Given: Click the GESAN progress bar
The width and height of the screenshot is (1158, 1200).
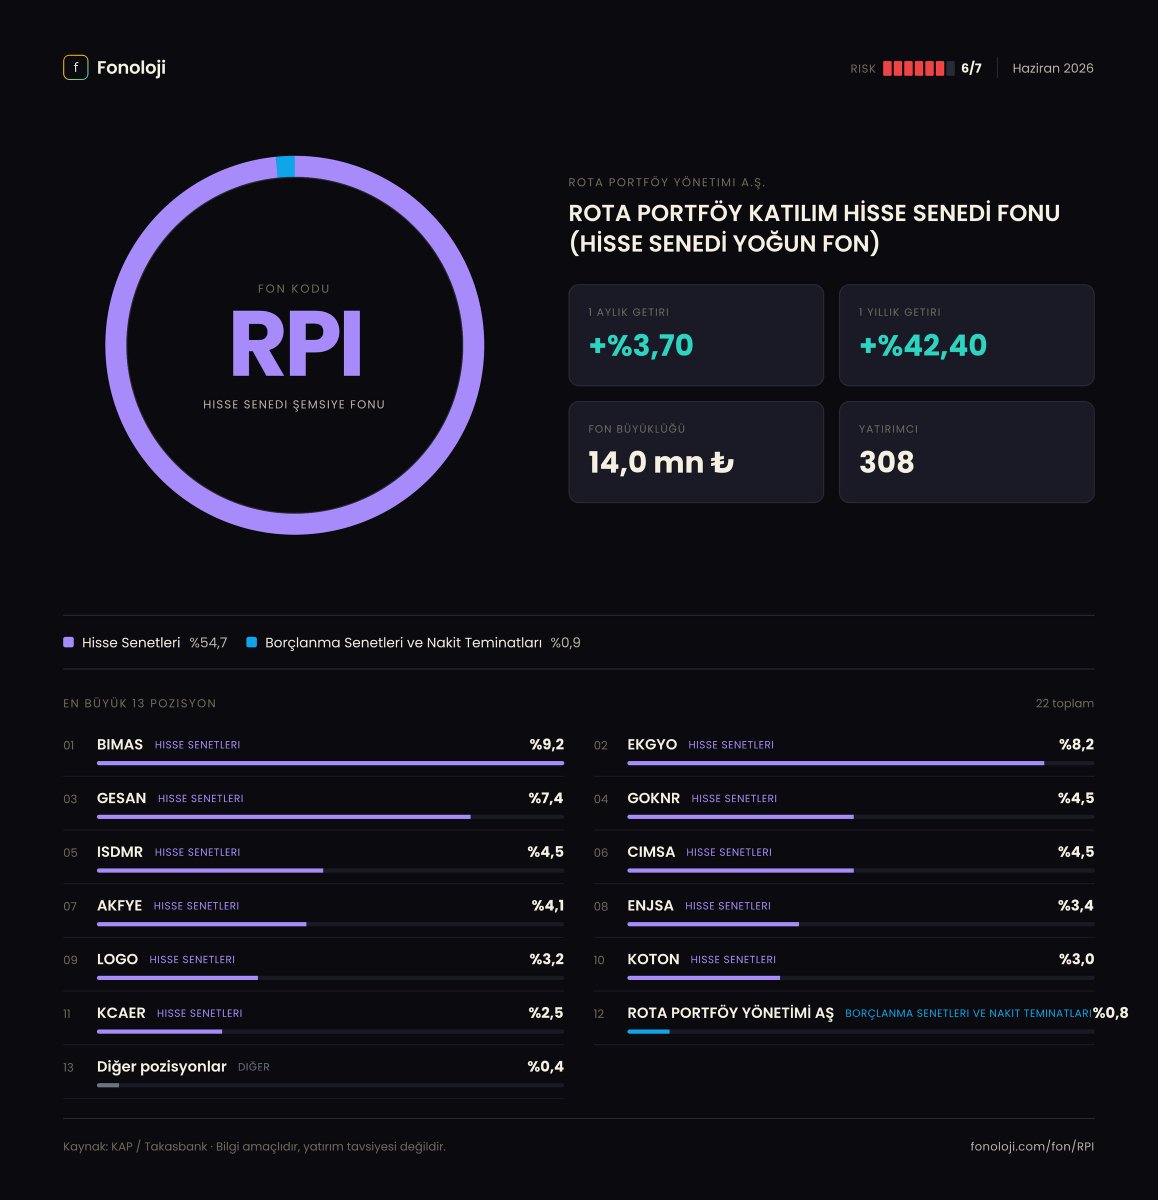Looking at the screenshot, I should (x=330, y=817).
